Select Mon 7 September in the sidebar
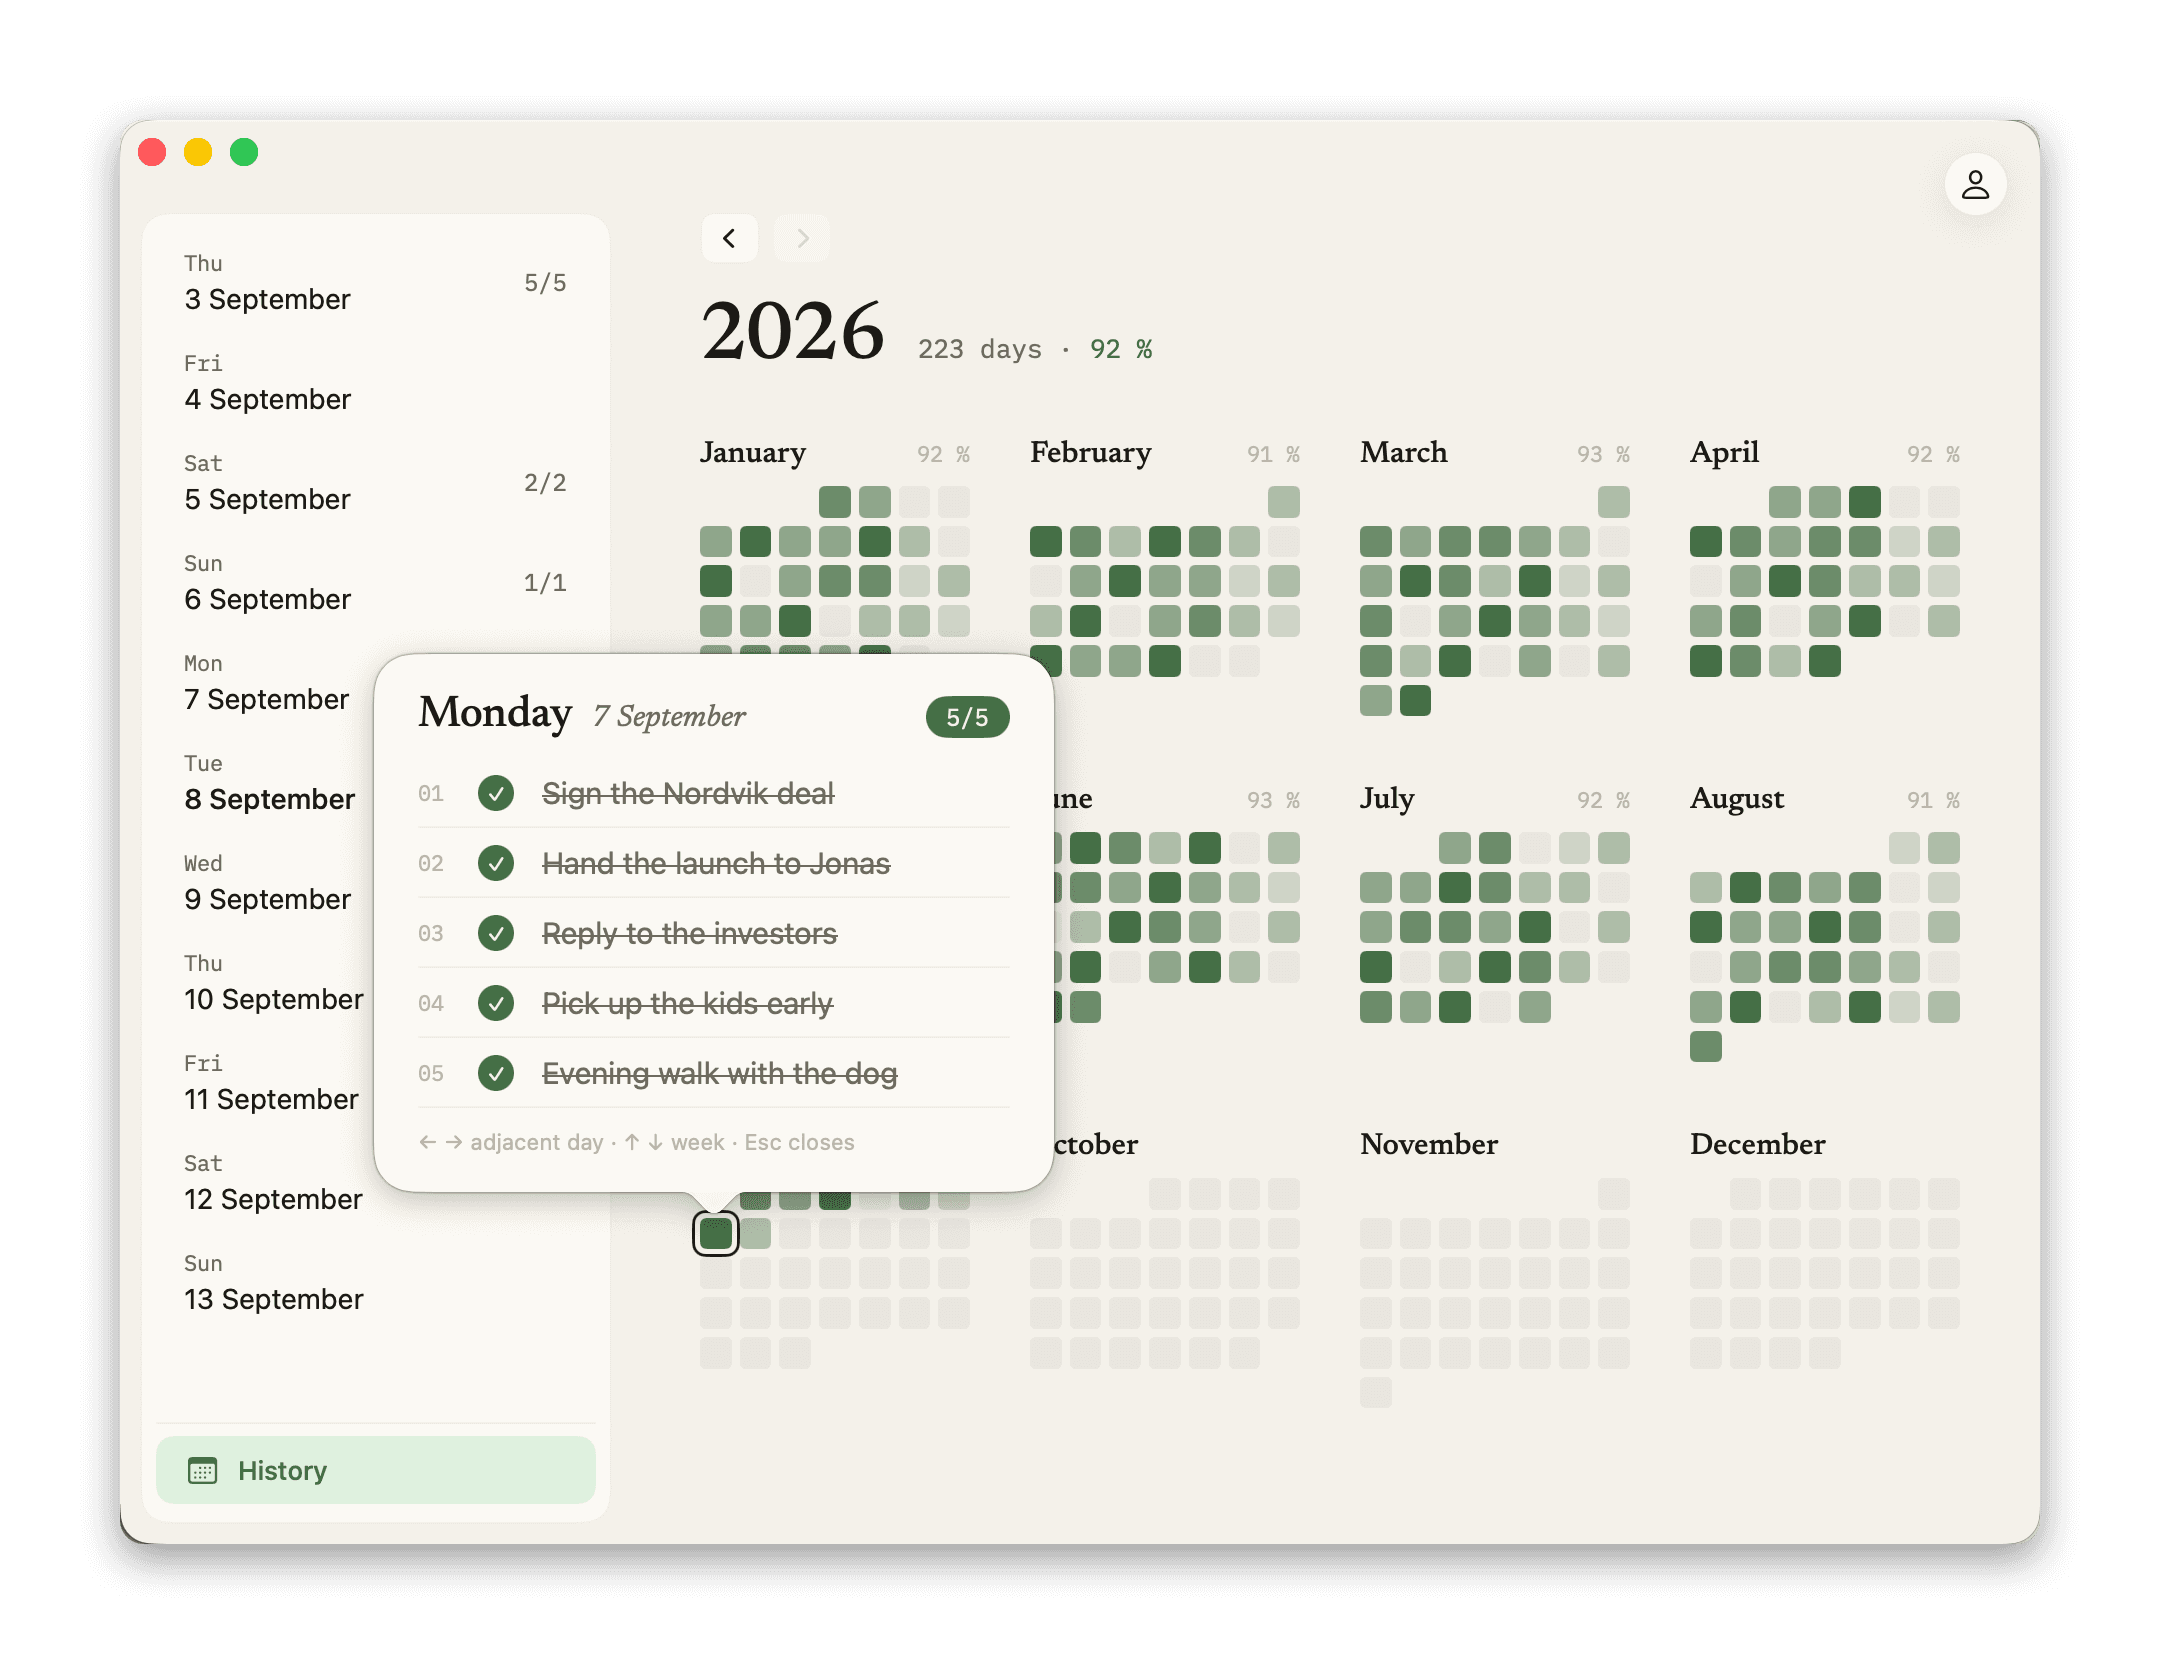The width and height of the screenshot is (2160, 1664). 267,683
